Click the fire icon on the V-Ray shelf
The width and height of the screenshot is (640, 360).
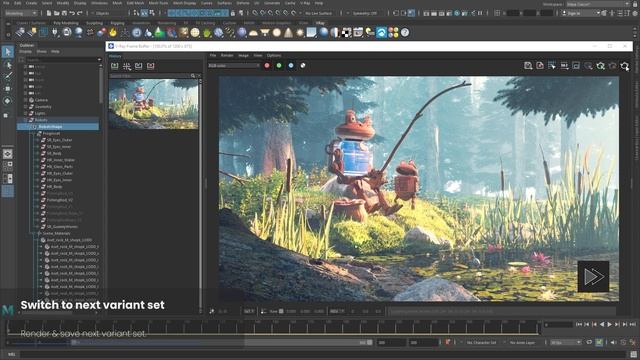(113, 32)
